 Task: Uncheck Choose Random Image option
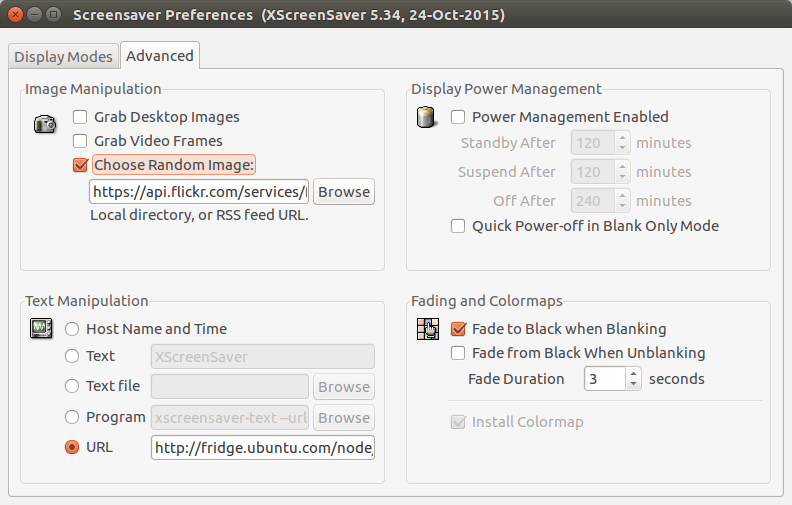pyautogui.click(x=80, y=165)
